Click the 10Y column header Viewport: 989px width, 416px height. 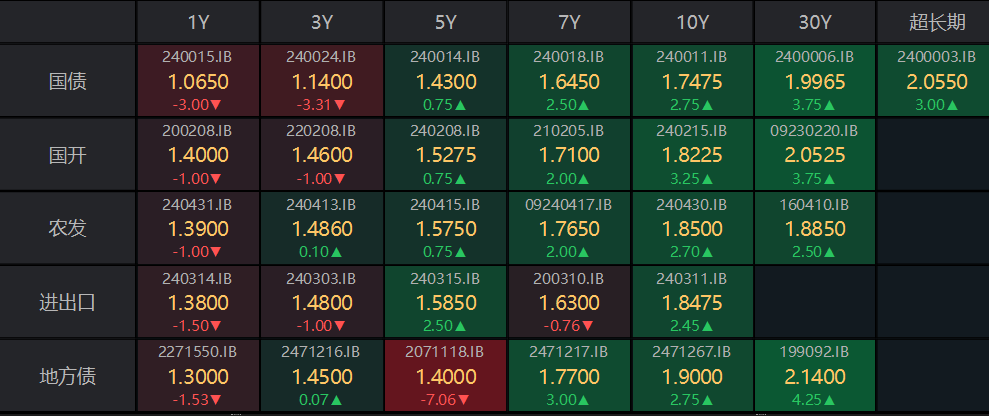[693, 22]
